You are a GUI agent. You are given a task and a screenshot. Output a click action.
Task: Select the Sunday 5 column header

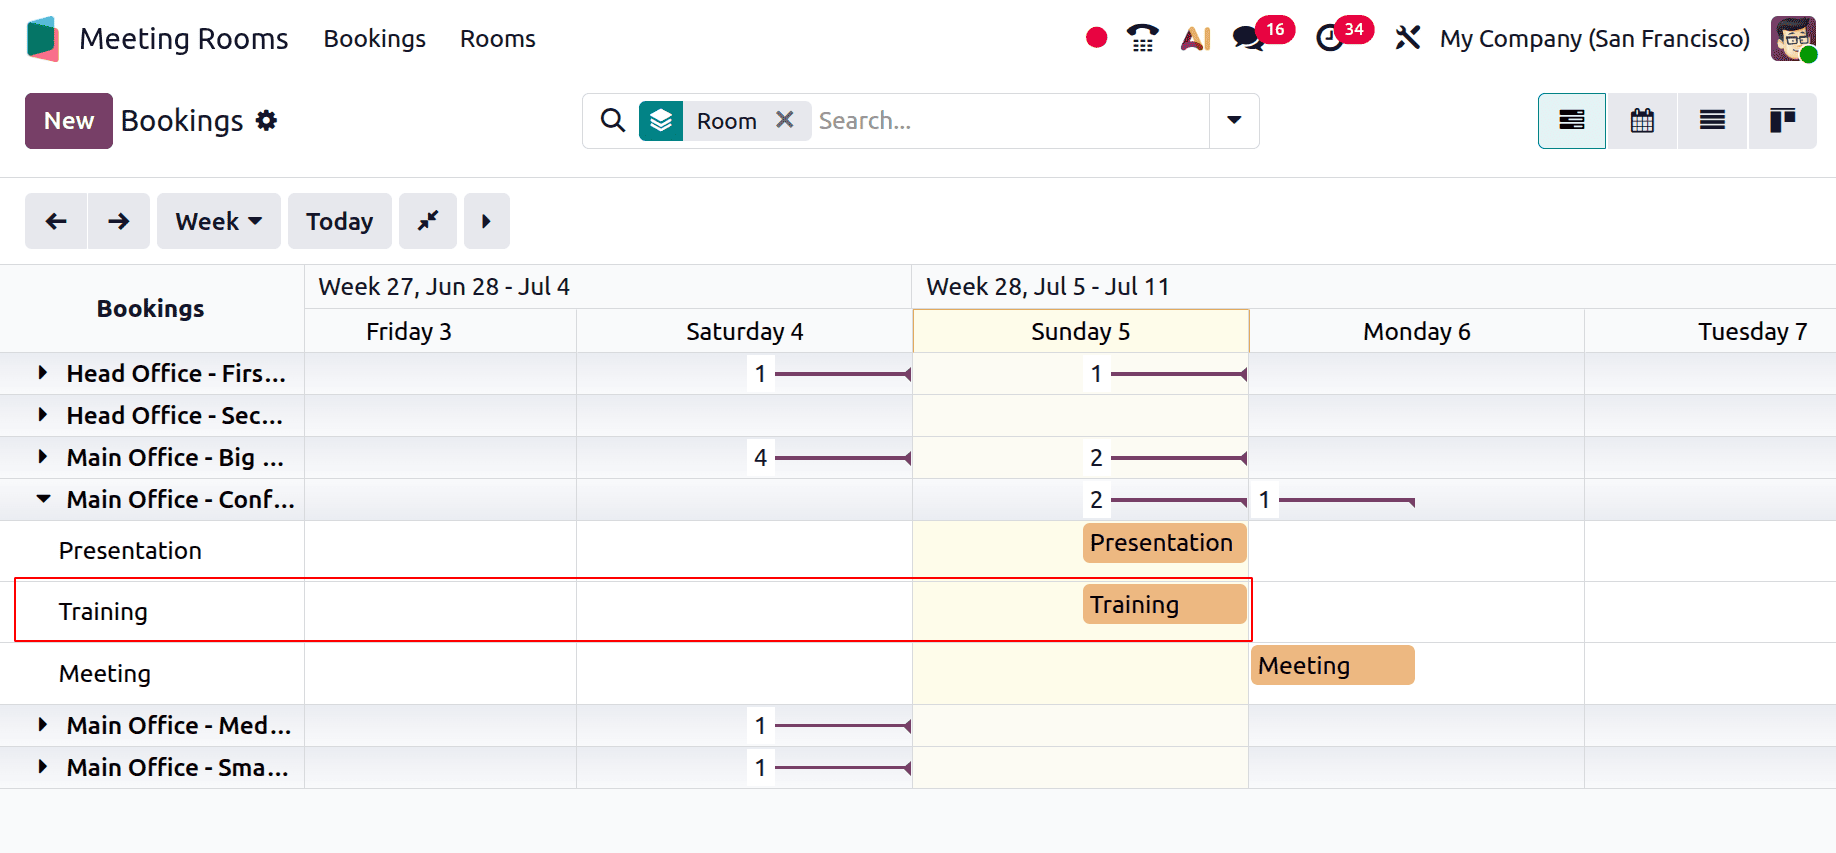(1081, 331)
